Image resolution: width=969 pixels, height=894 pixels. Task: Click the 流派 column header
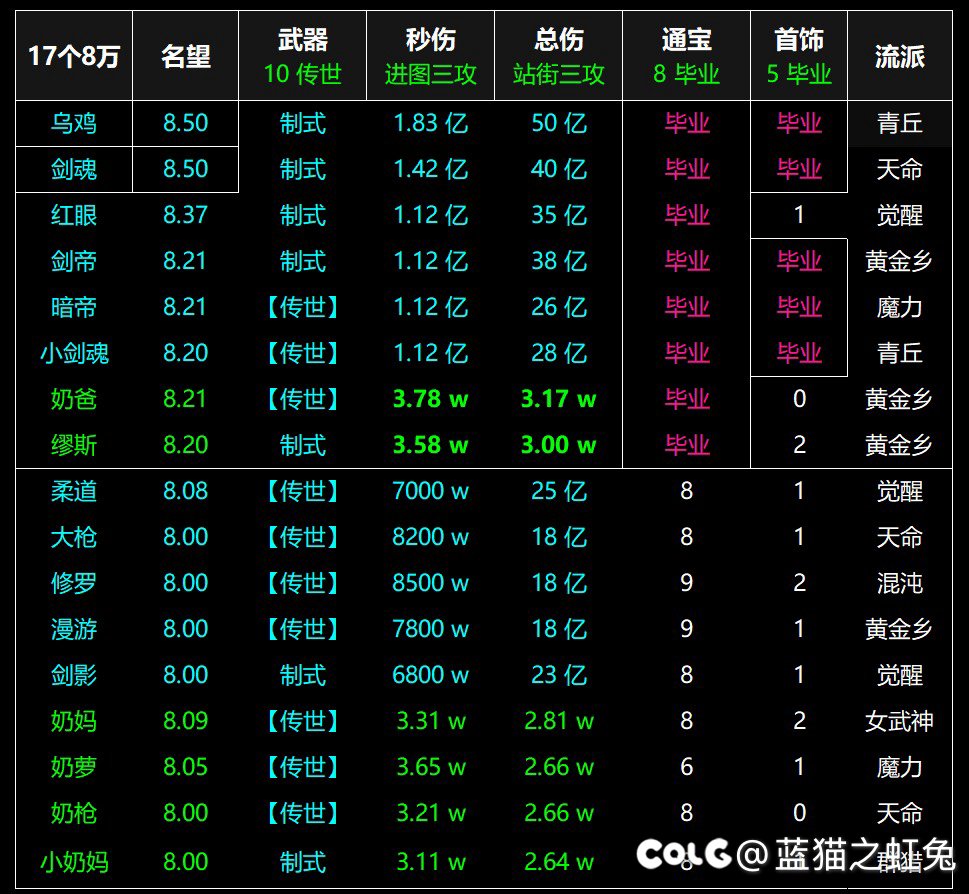pos(899,55)
